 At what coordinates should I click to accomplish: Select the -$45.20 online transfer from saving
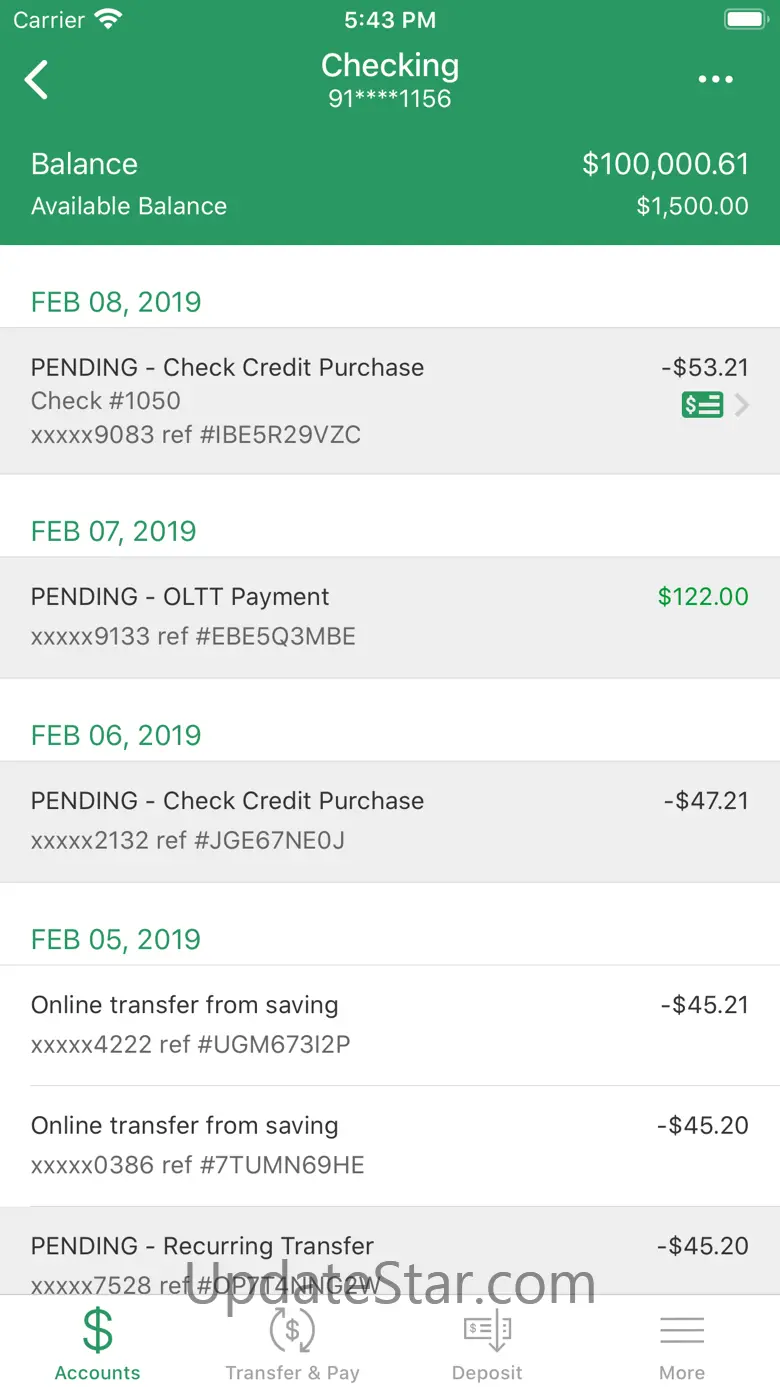(x=390, y=1145)
